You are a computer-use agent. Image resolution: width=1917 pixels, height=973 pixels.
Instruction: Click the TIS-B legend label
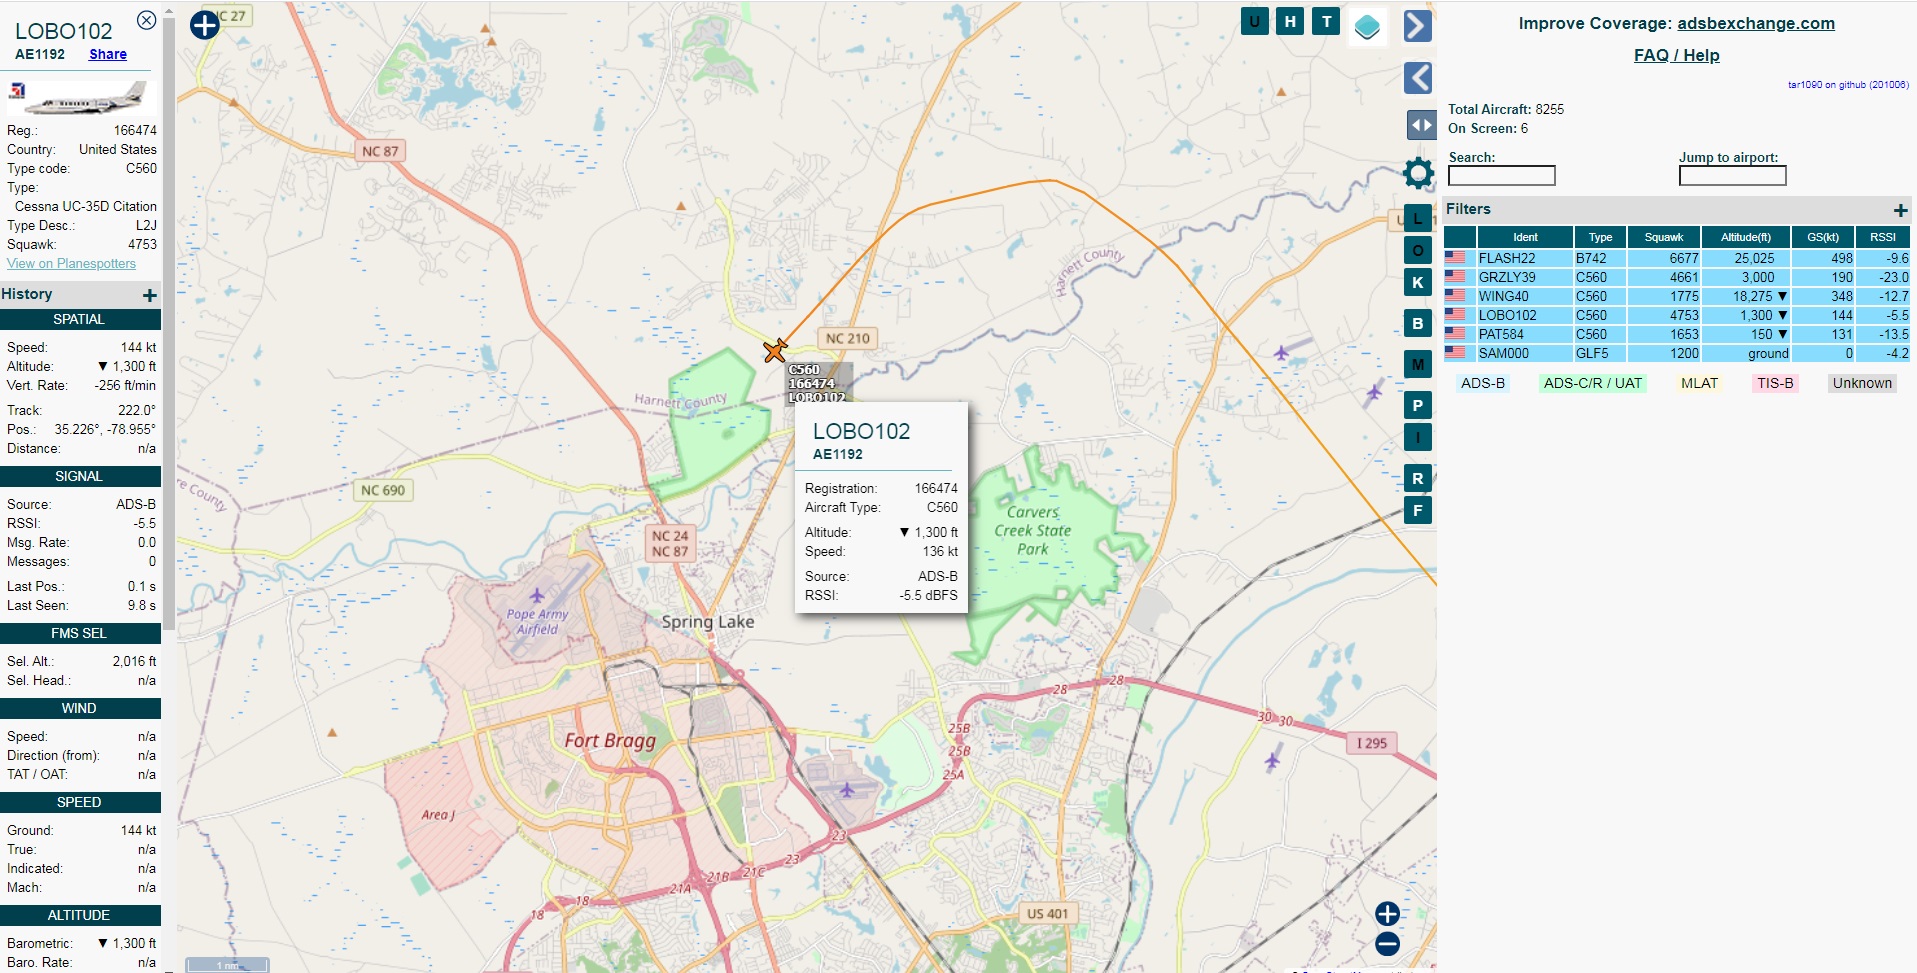(1775, 383)
